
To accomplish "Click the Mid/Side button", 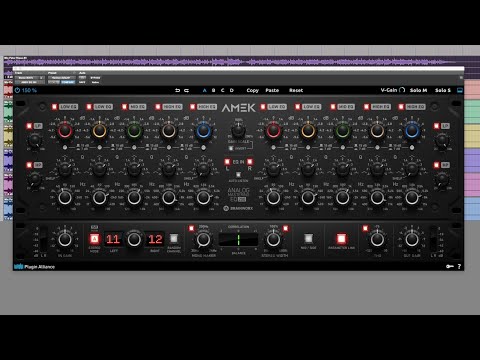I will coord(308,238).
